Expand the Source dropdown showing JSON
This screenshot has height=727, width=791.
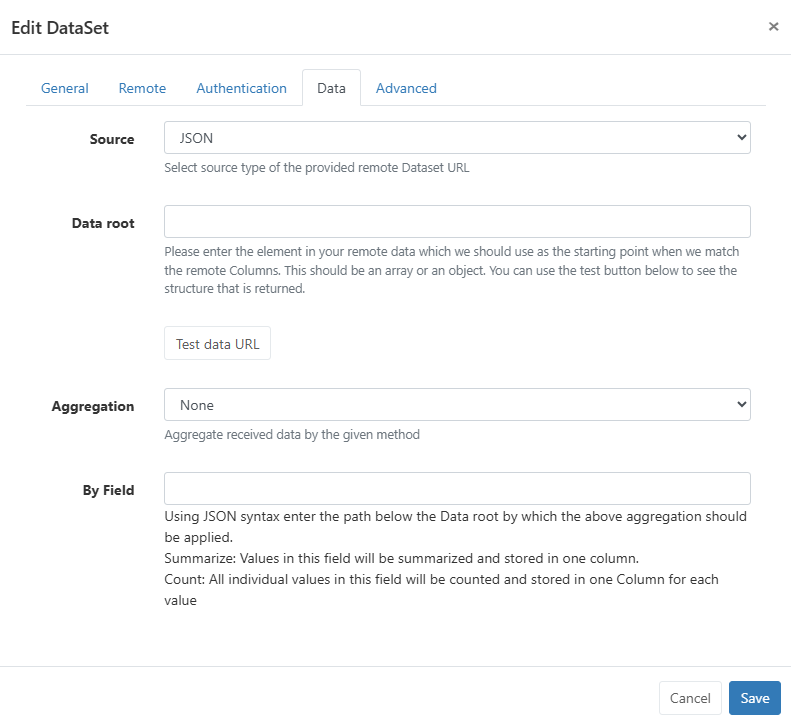point(457,138)
